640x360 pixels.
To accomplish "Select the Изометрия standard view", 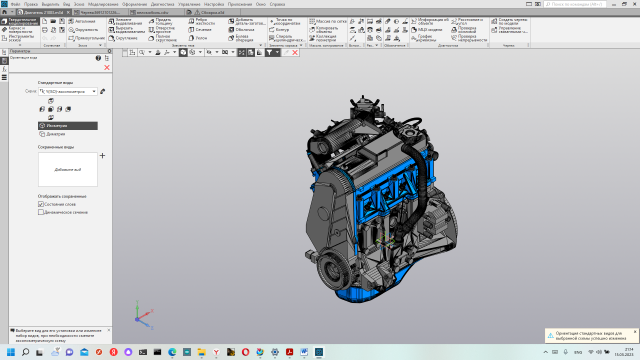I will tap(68, 126).
